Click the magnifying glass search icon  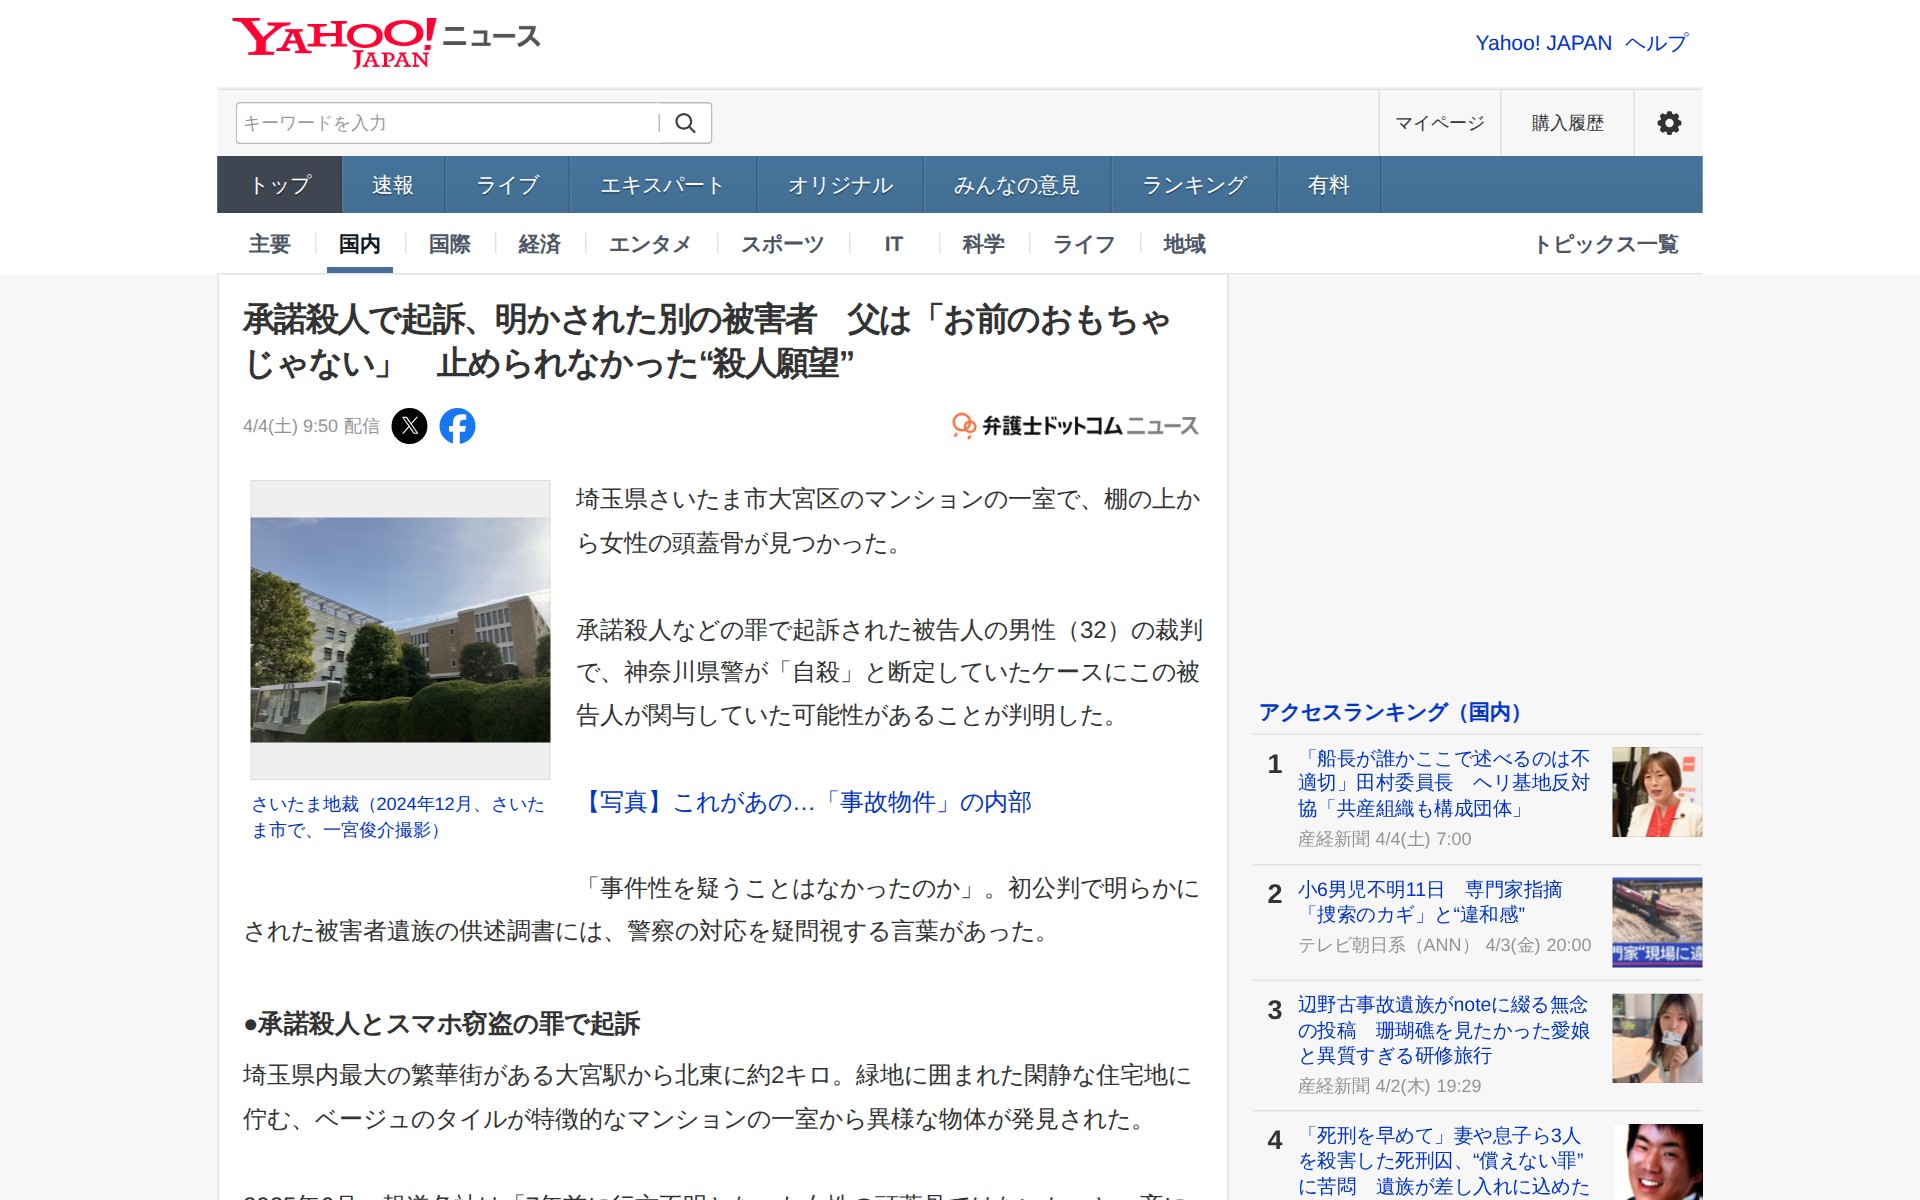(x=685, y=123)
